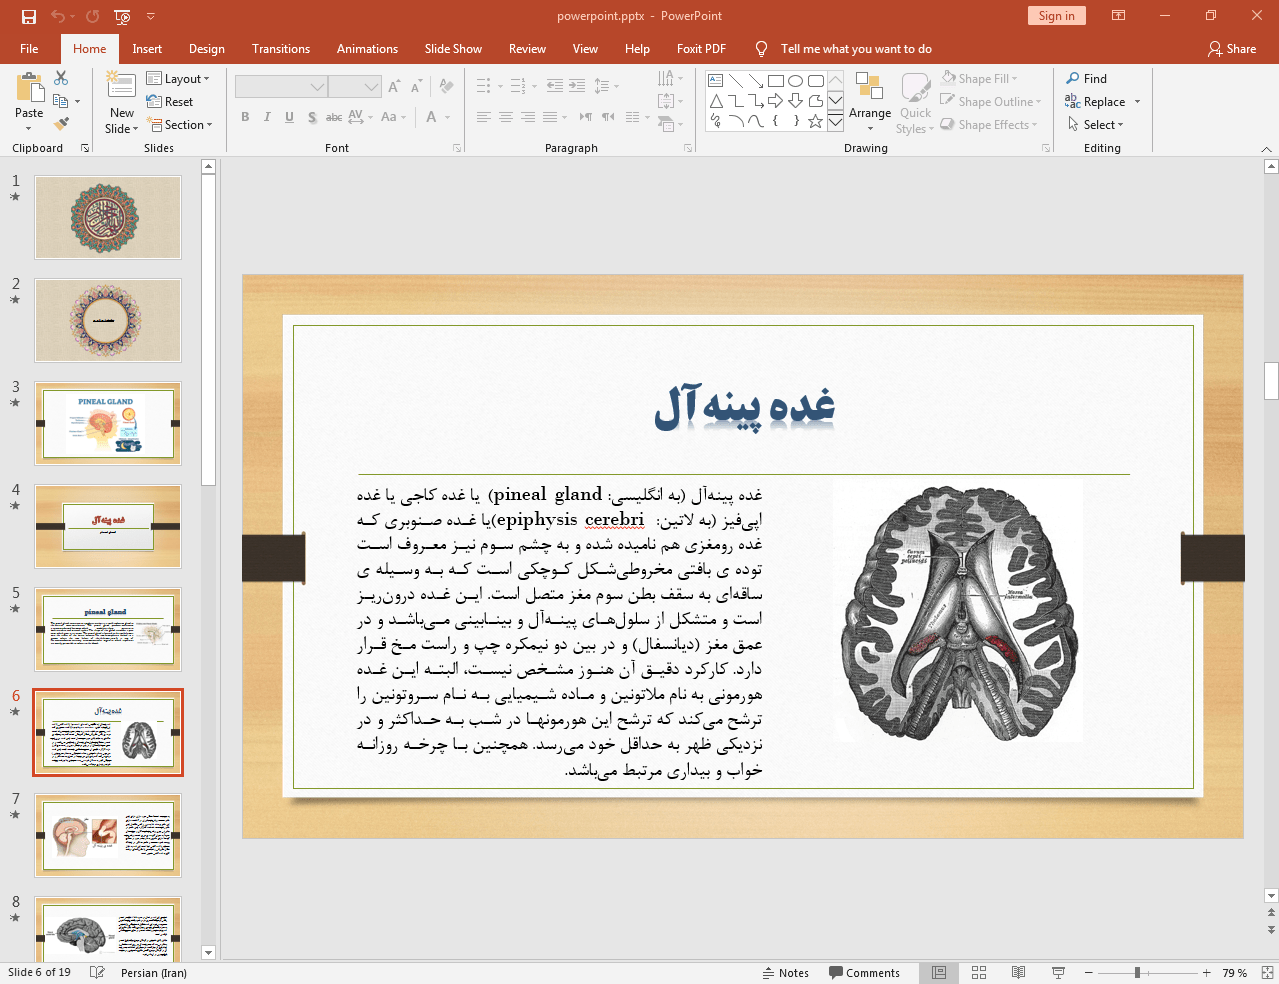Click the Persian (Iran) language indicator
Viewport: 1279px width, 984px height.
pyautogui.click(x=154, y=973)
